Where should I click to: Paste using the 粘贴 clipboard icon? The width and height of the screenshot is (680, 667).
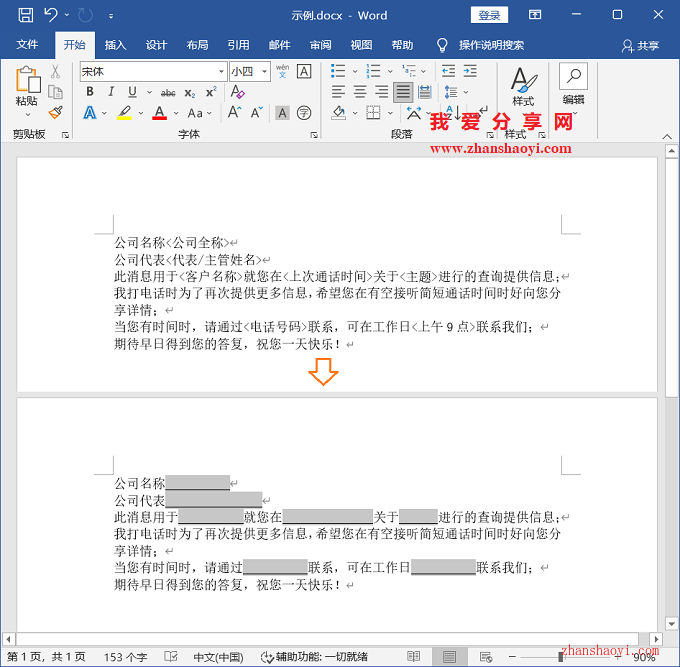27,79
